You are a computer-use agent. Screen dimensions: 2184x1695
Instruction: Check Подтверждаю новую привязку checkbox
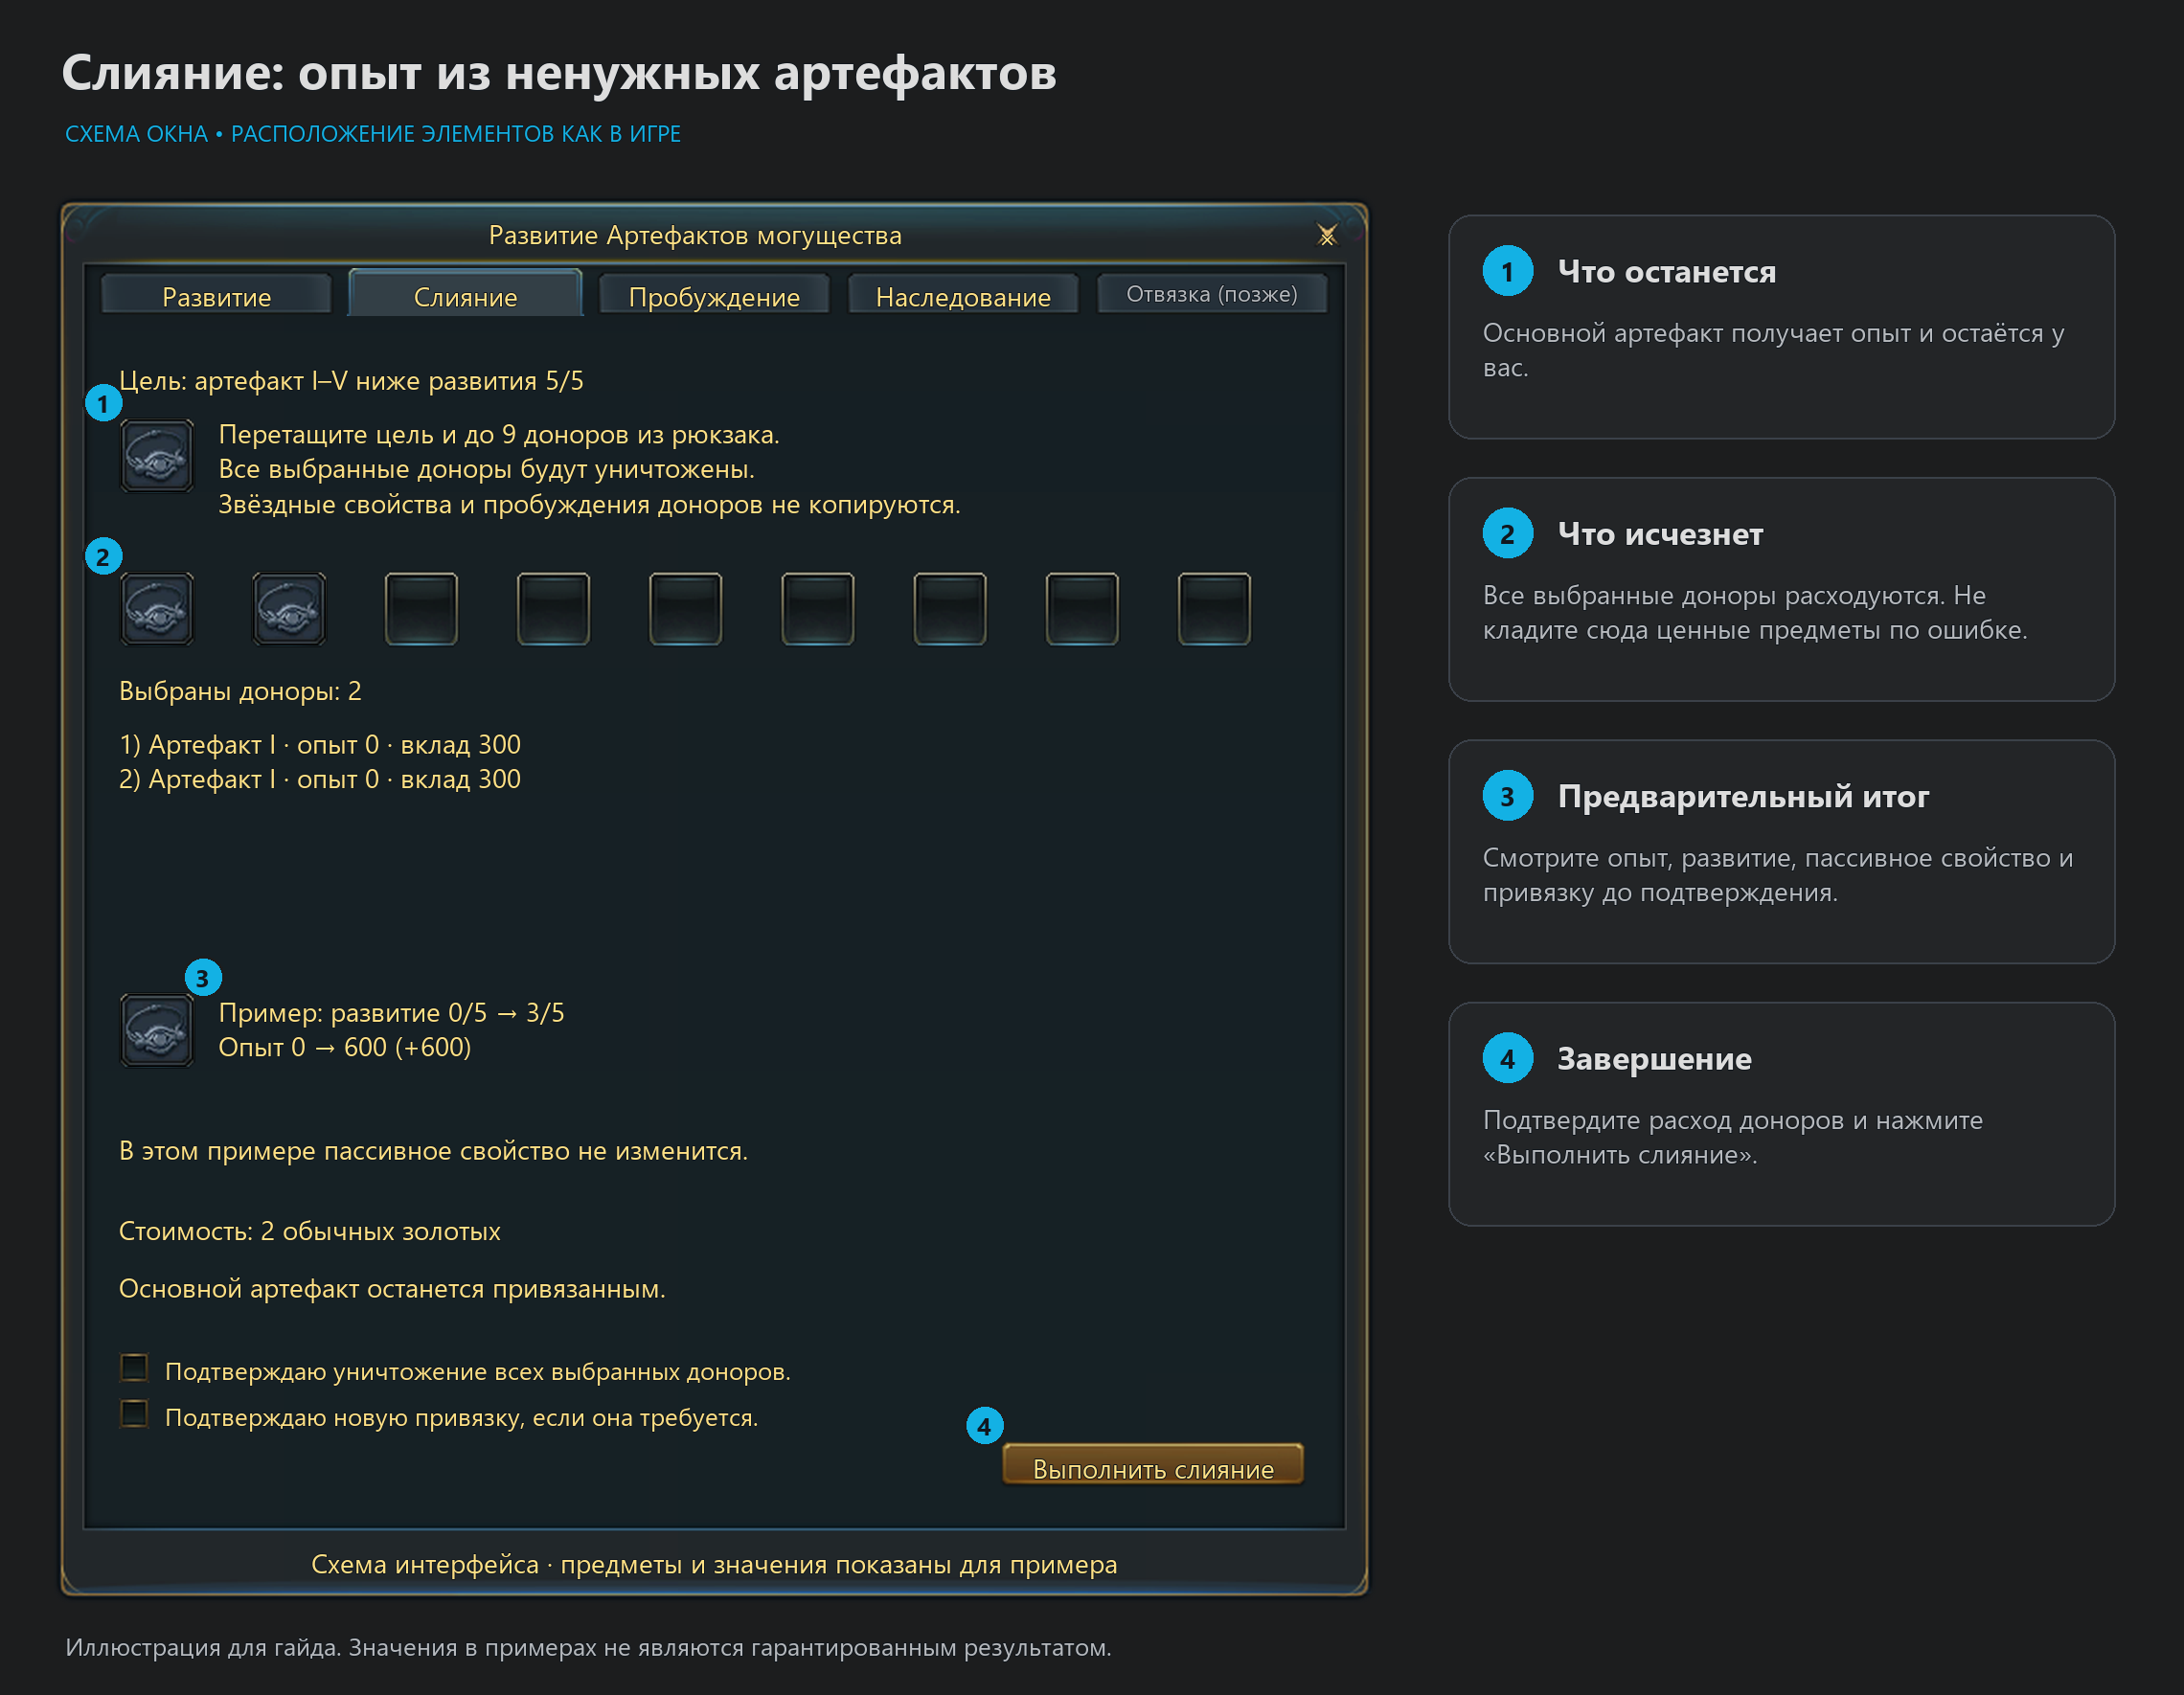[x=134, y=1413]
